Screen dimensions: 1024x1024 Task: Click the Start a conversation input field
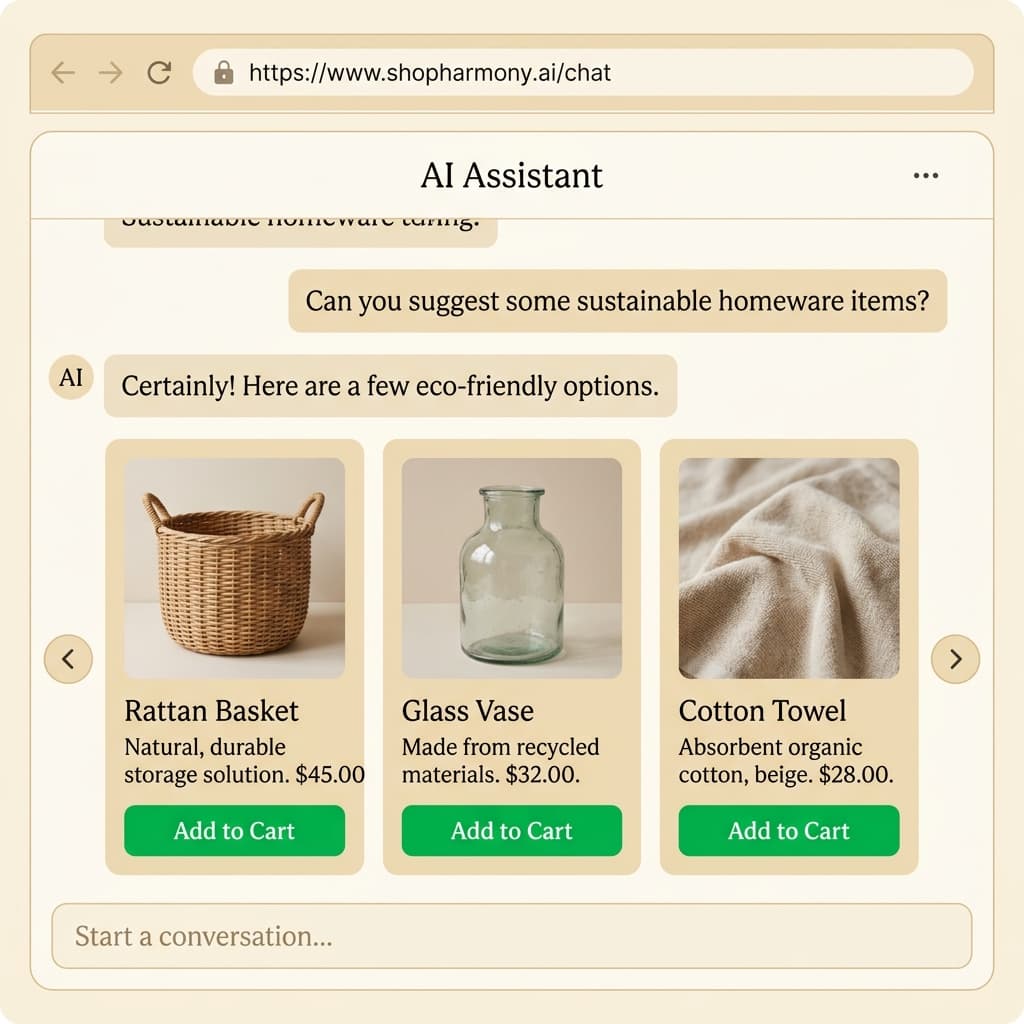[x=511, y=936]
